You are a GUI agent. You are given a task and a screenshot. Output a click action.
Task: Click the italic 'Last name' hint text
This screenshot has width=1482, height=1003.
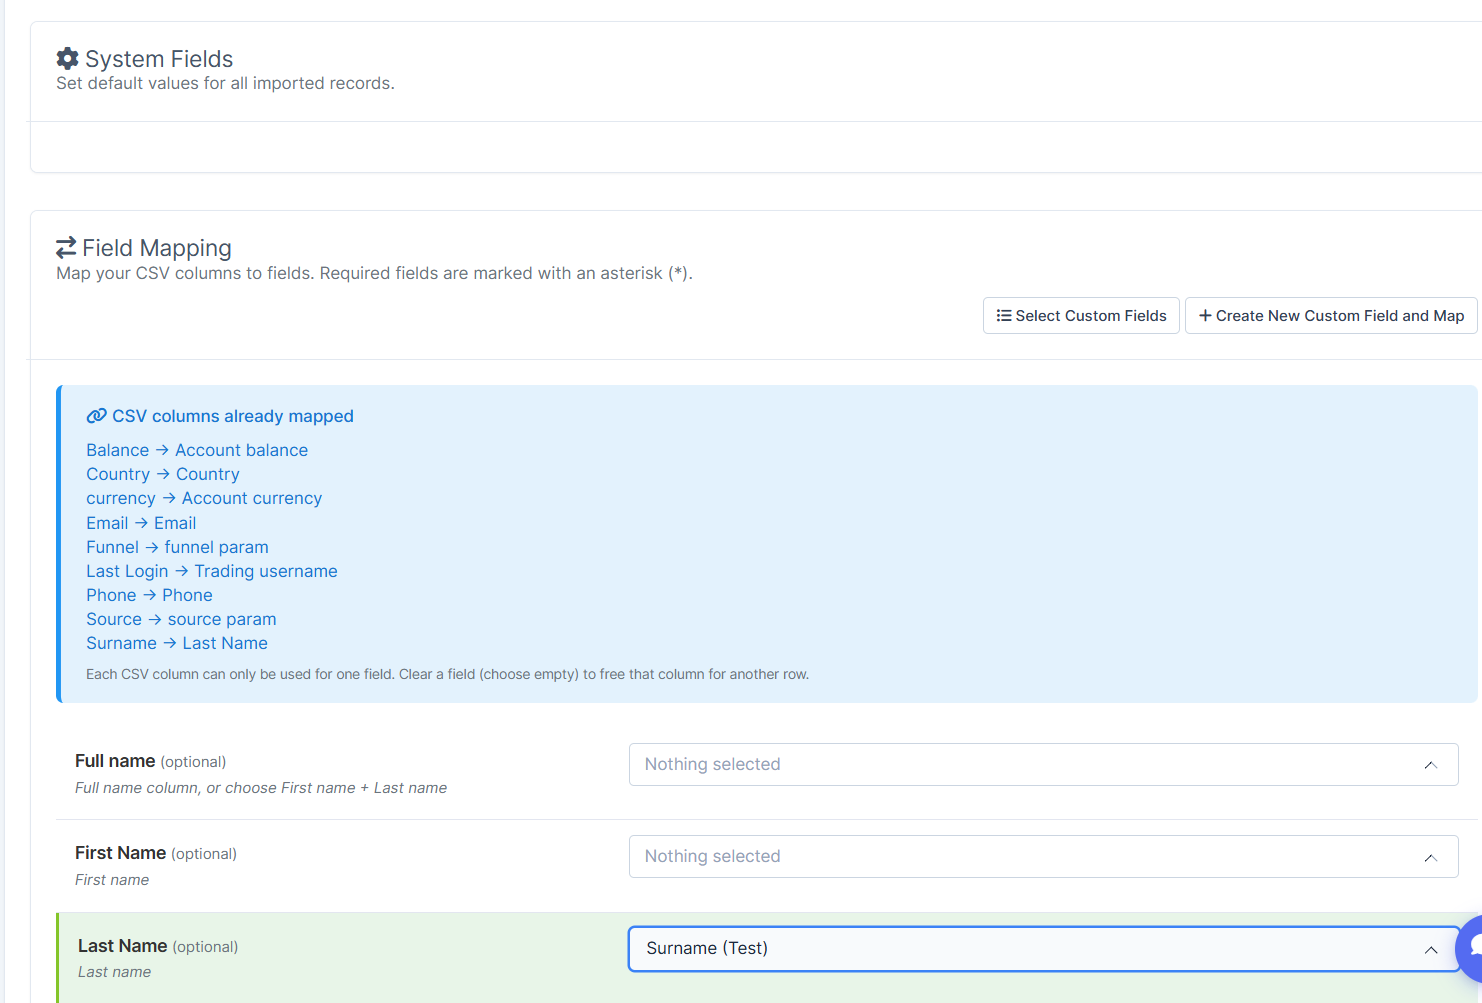pos(115,972)
